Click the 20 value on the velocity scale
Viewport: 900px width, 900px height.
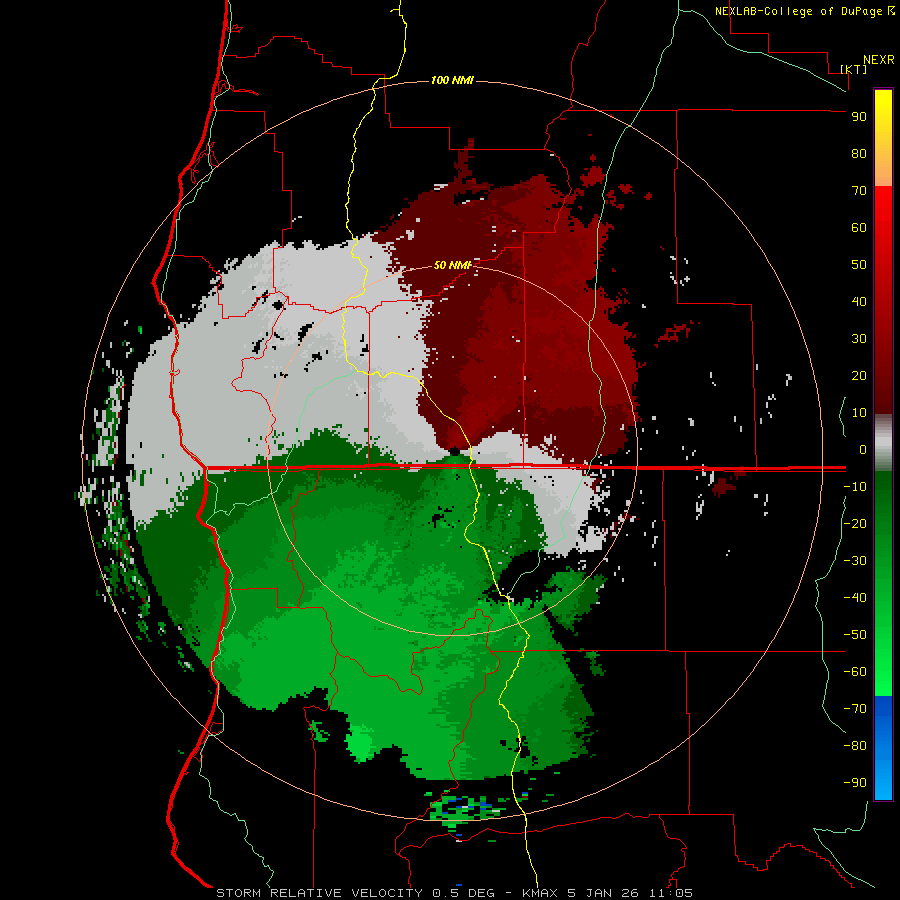point(859,376)
